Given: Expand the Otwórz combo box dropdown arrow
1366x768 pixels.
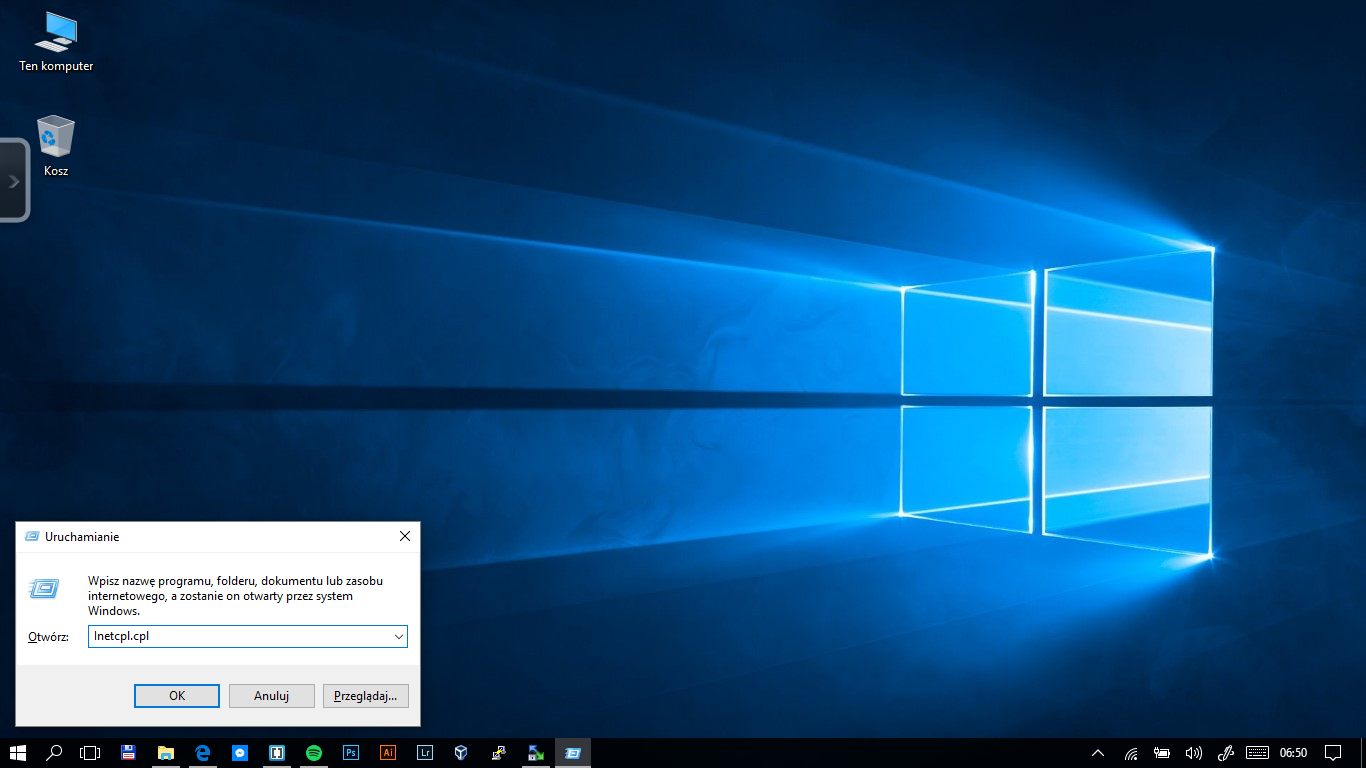Looking at the screenshot, I should (x=398, y=636).
